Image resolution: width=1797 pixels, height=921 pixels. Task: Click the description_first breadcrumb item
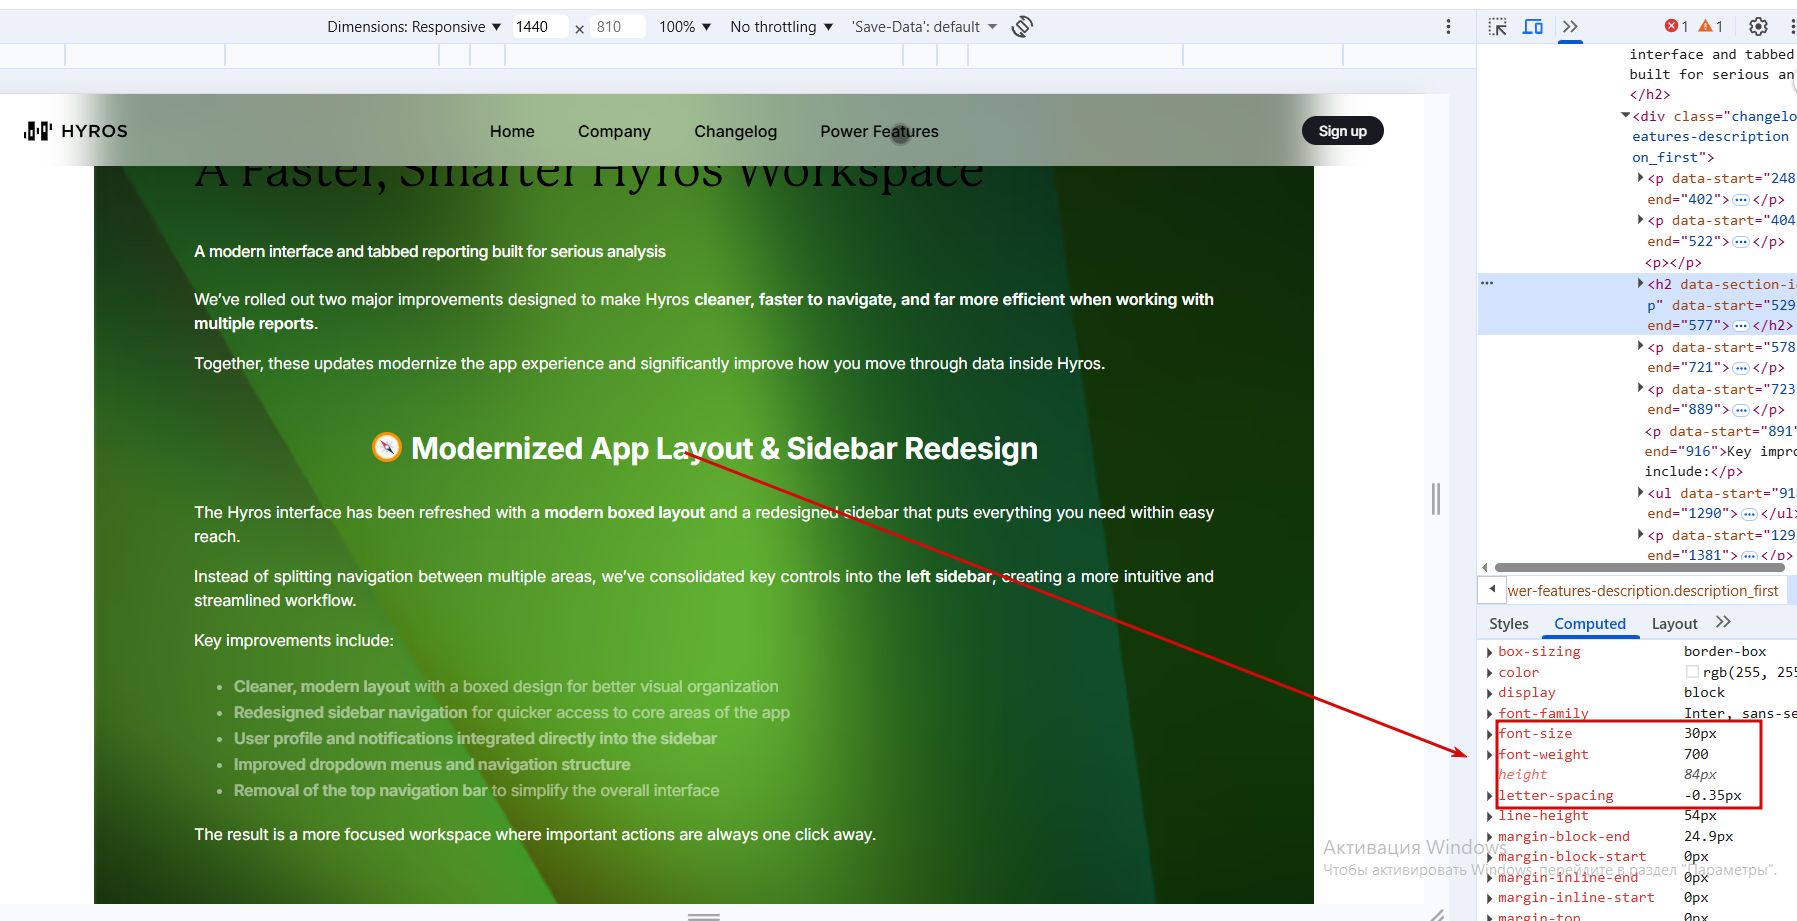click(1643, 591)
